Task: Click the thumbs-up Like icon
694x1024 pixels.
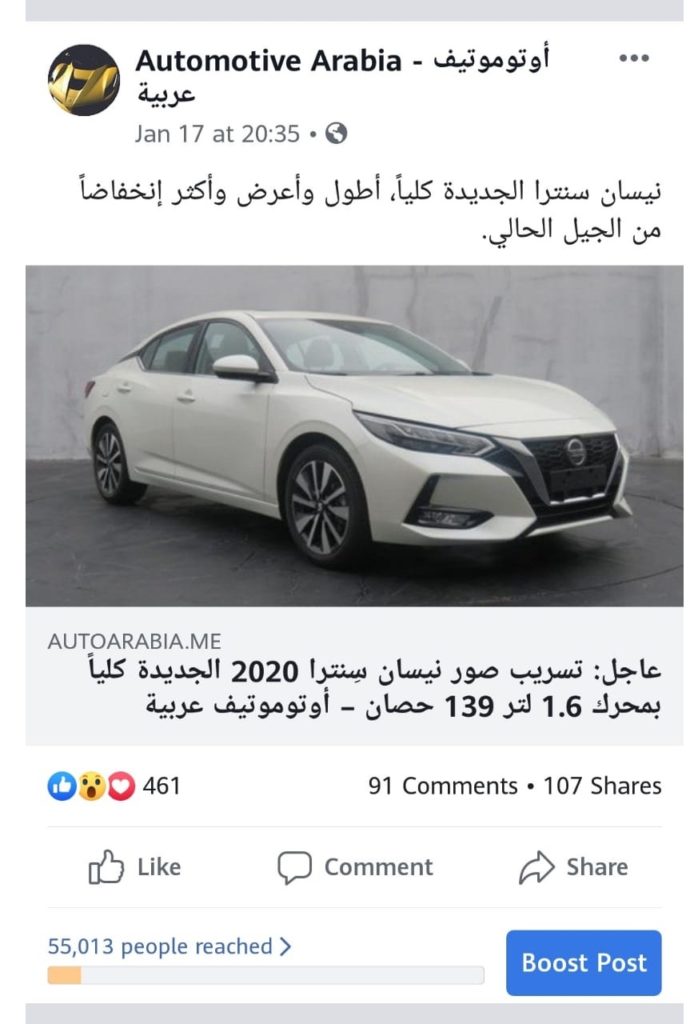Action: (106, 867)
